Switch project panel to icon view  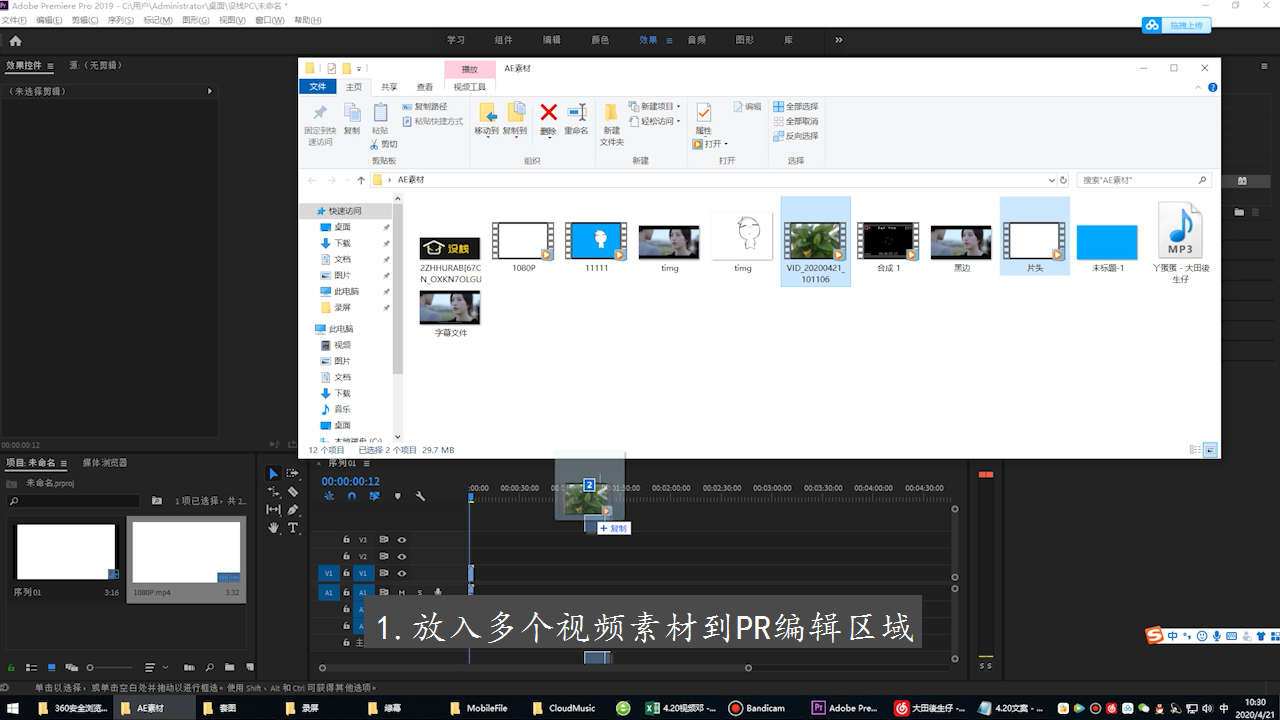(52, 667)
